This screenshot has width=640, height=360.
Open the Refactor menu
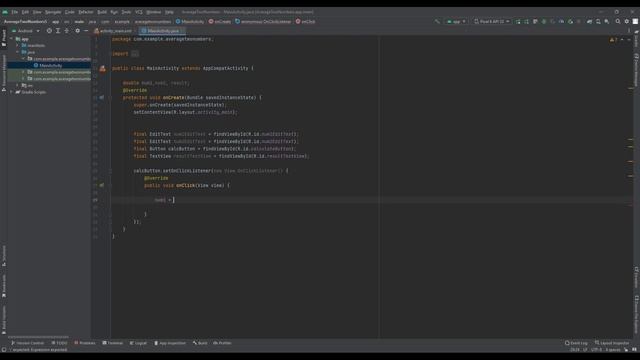86,12
